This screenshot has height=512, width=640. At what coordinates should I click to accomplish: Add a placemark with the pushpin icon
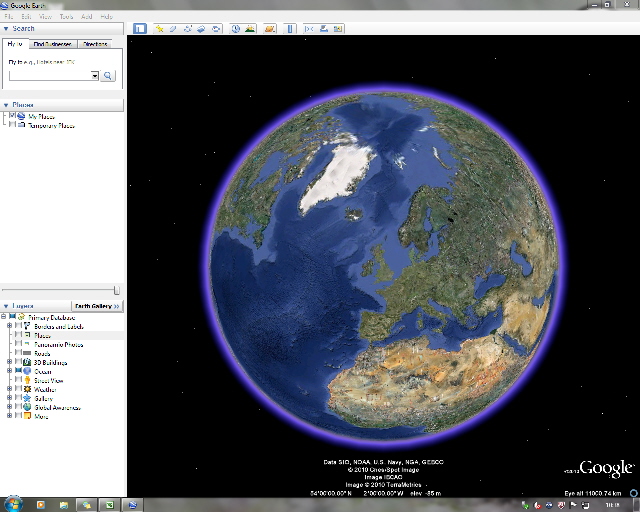click(159, 29)
